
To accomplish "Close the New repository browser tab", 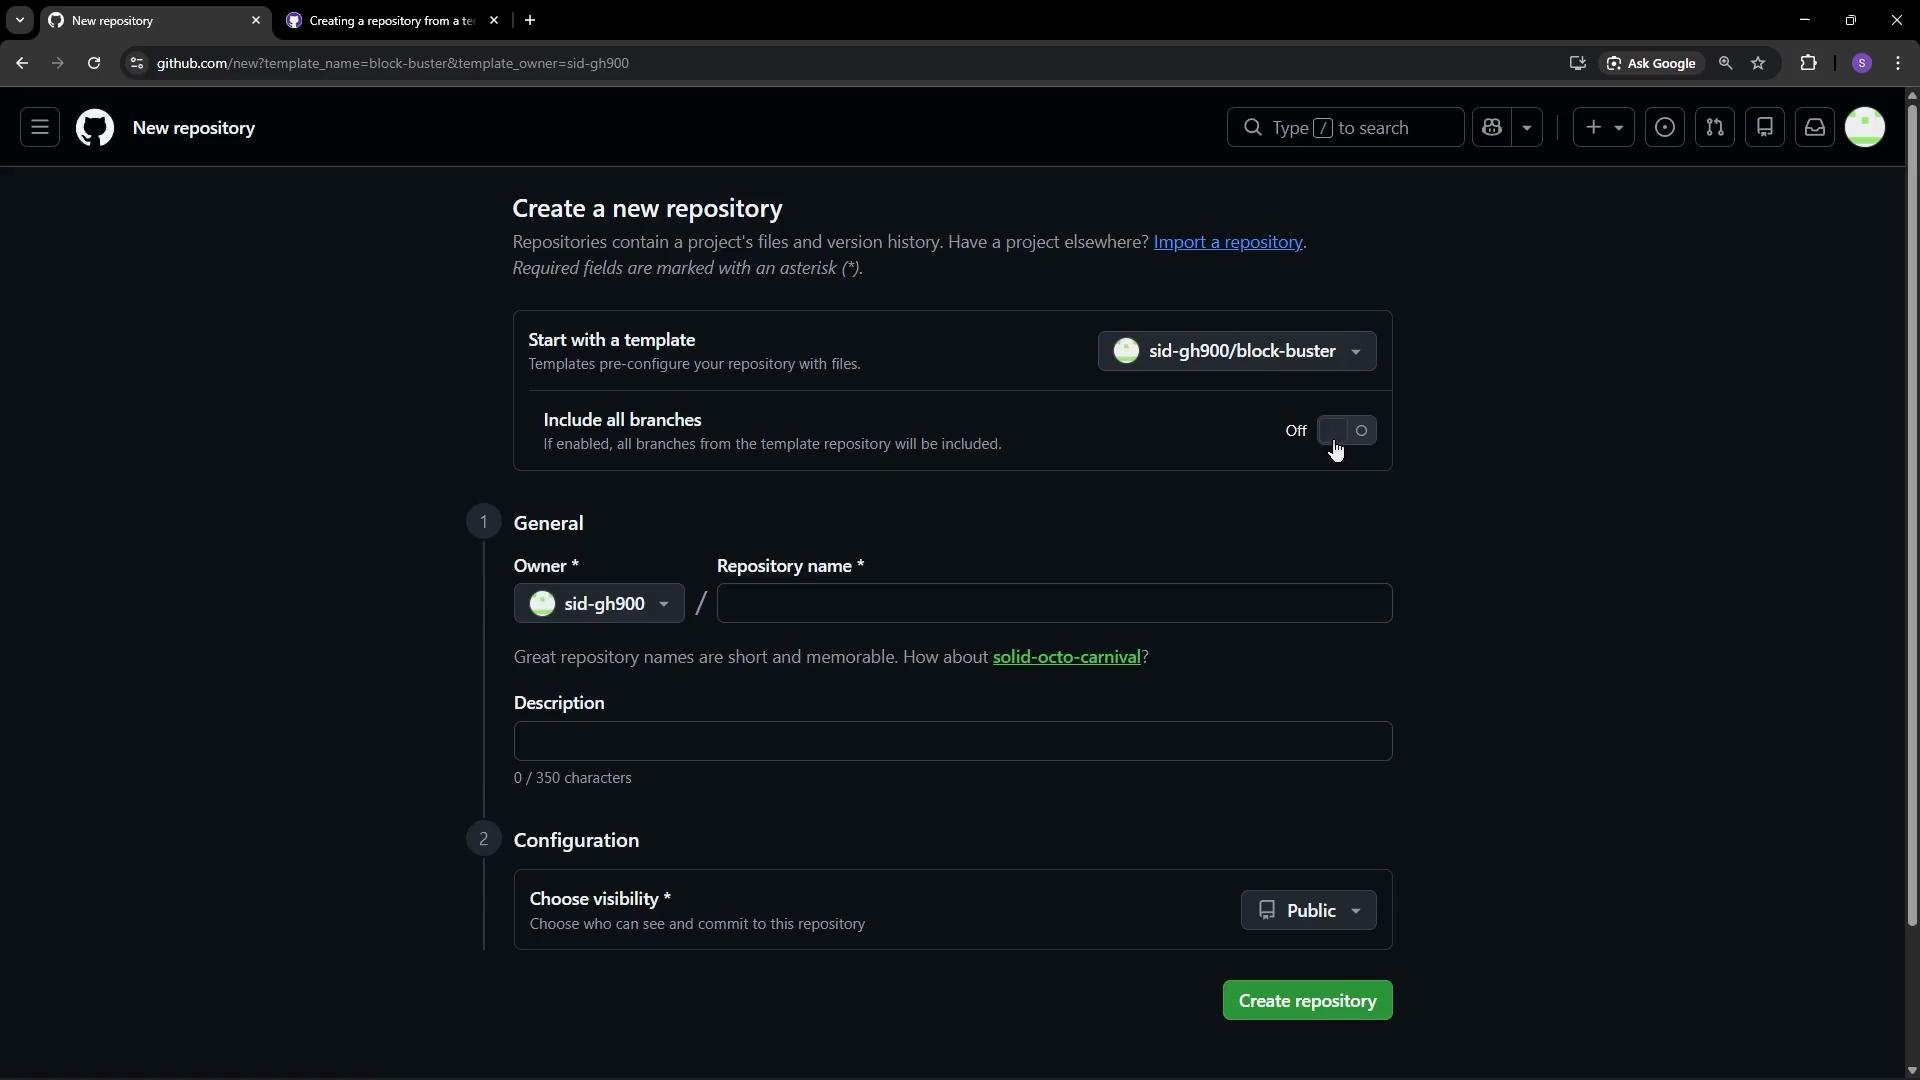I will 256,20.
